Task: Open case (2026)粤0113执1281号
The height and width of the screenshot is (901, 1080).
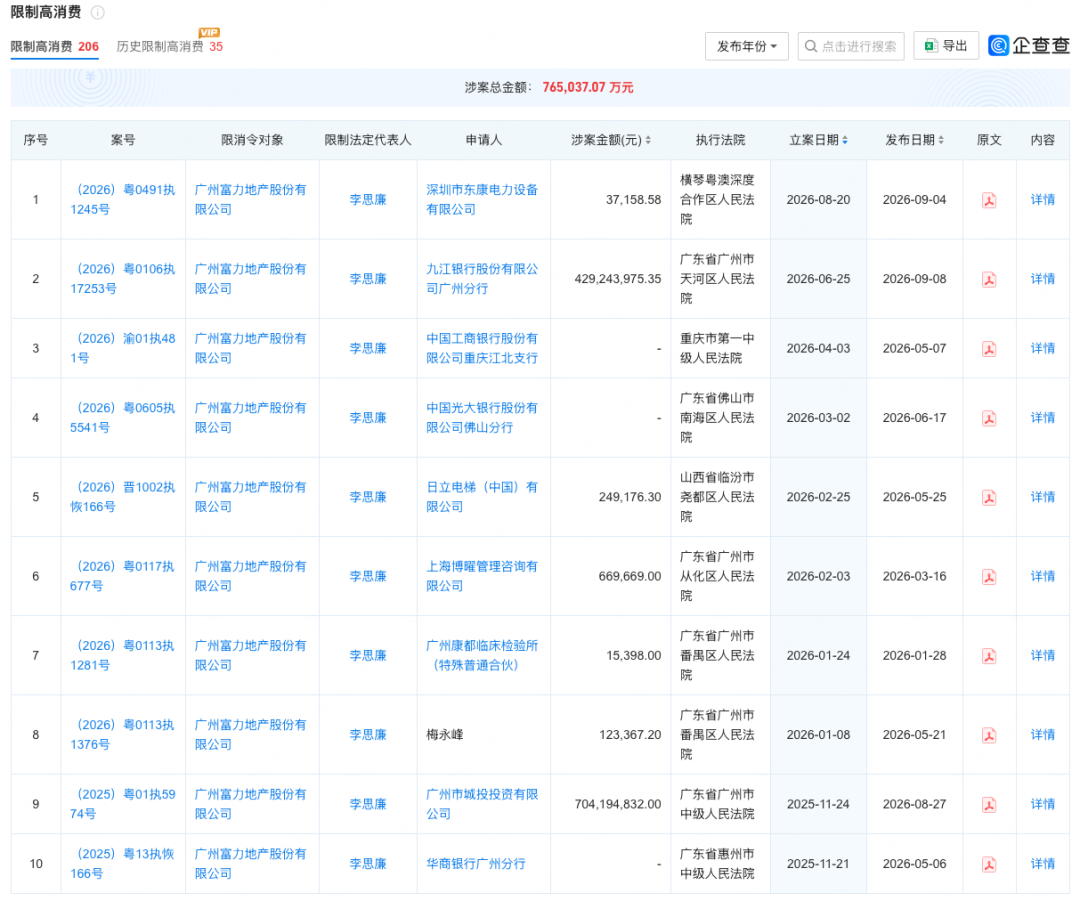Action: point(123,656)
